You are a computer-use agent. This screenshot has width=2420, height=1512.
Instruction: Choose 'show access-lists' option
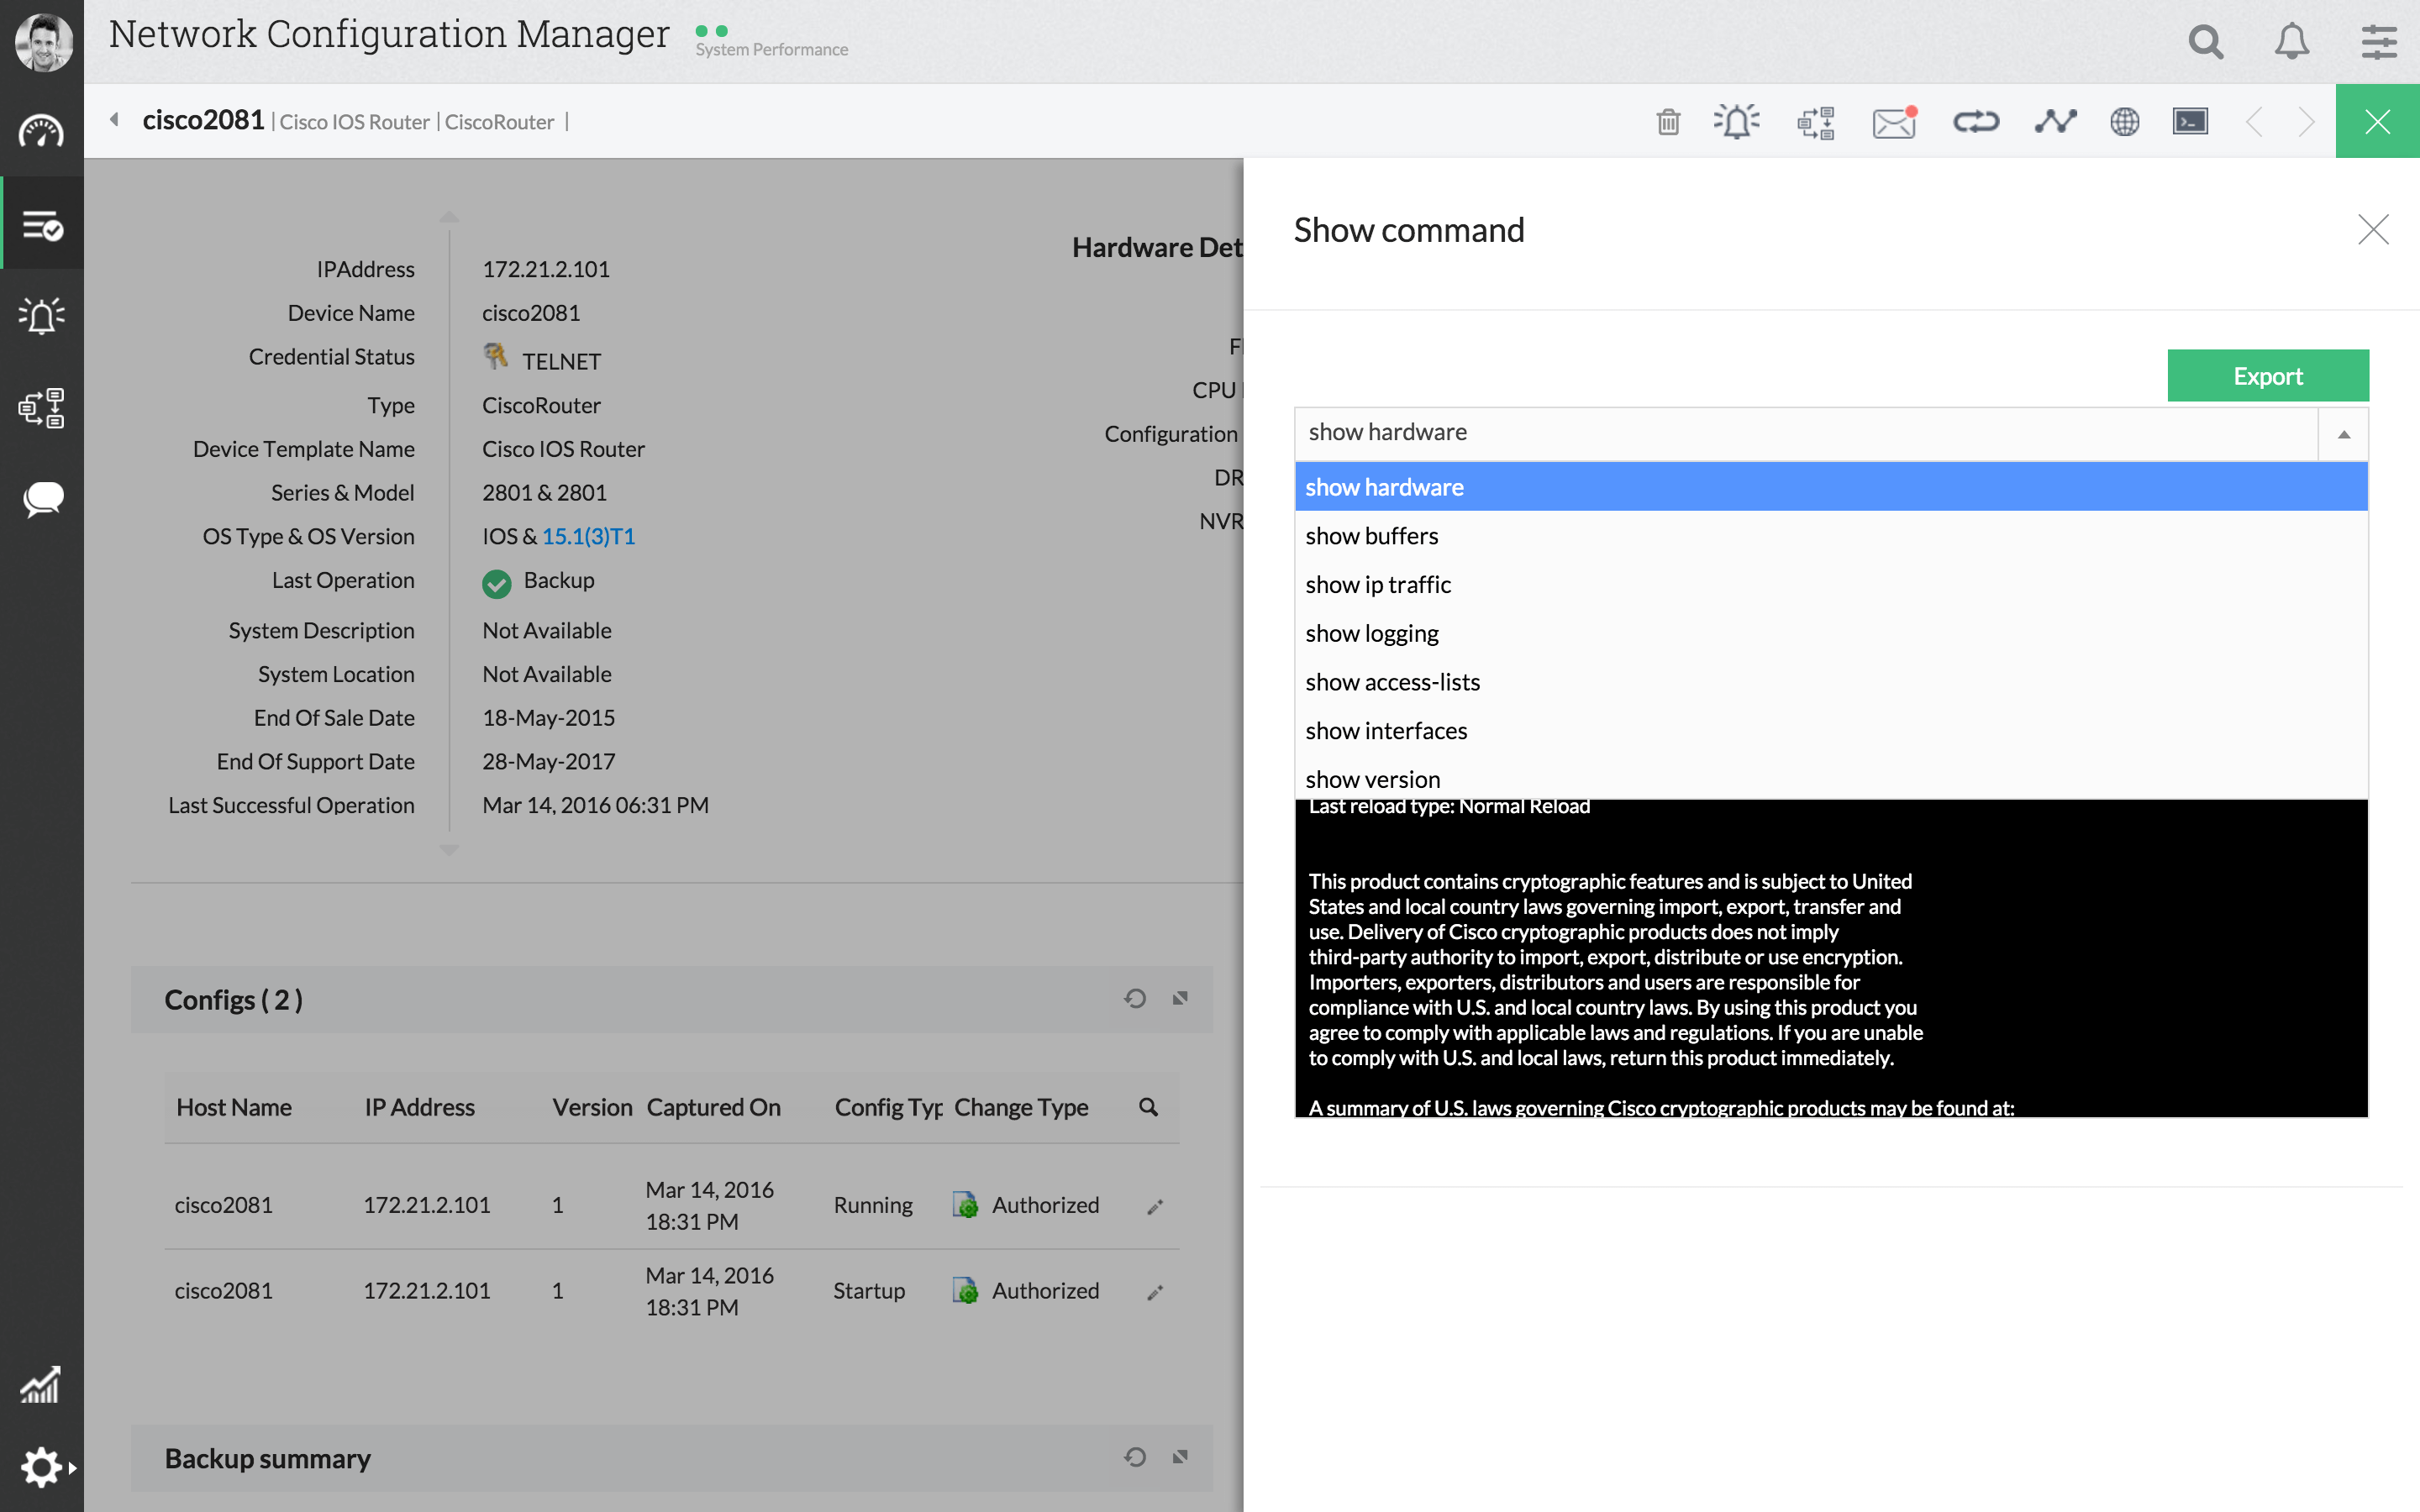[1392, 682]
